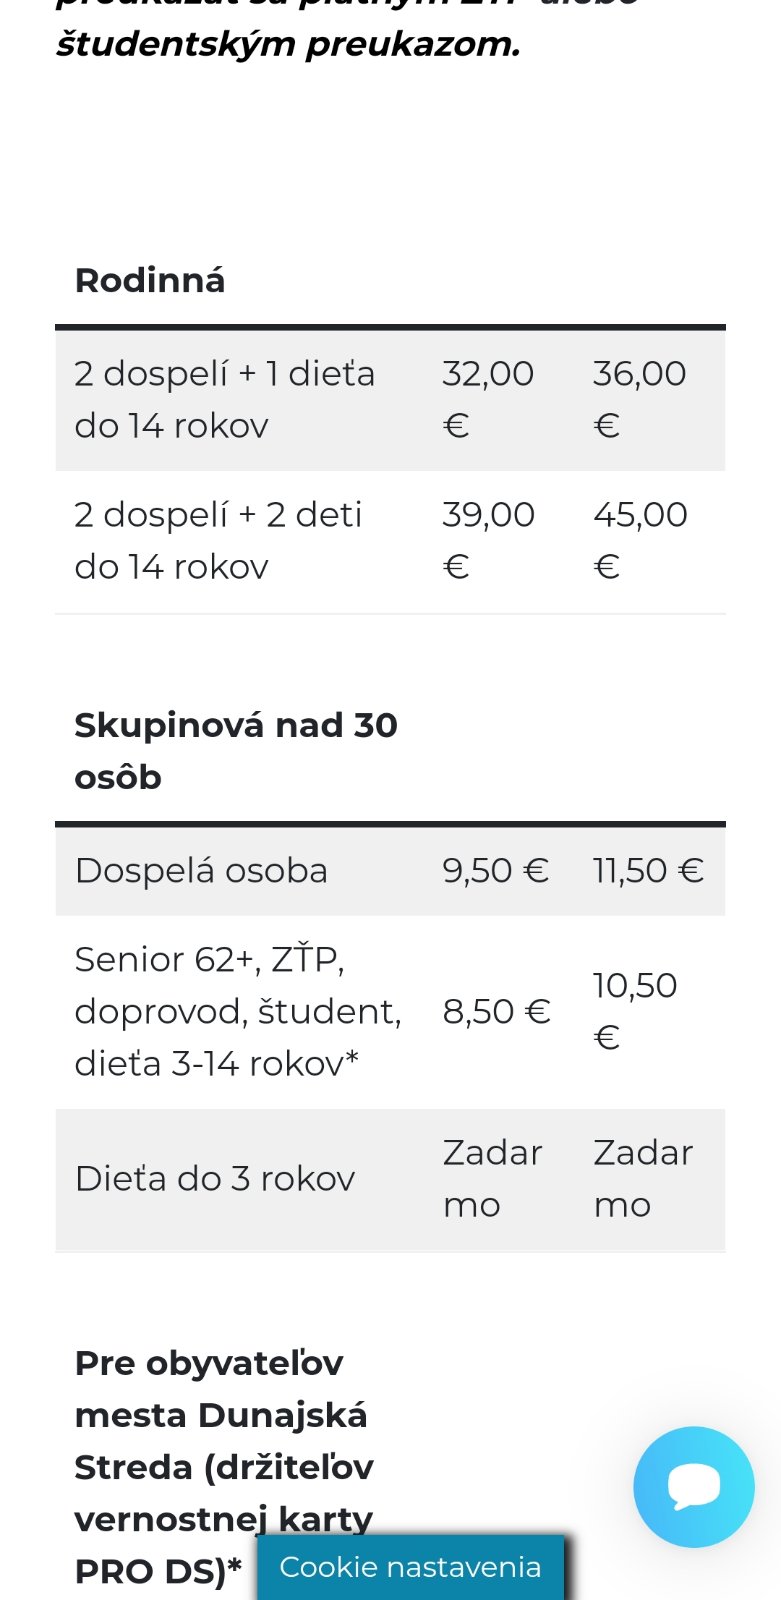Click the 36,00 € price cell

coord(639,400)
